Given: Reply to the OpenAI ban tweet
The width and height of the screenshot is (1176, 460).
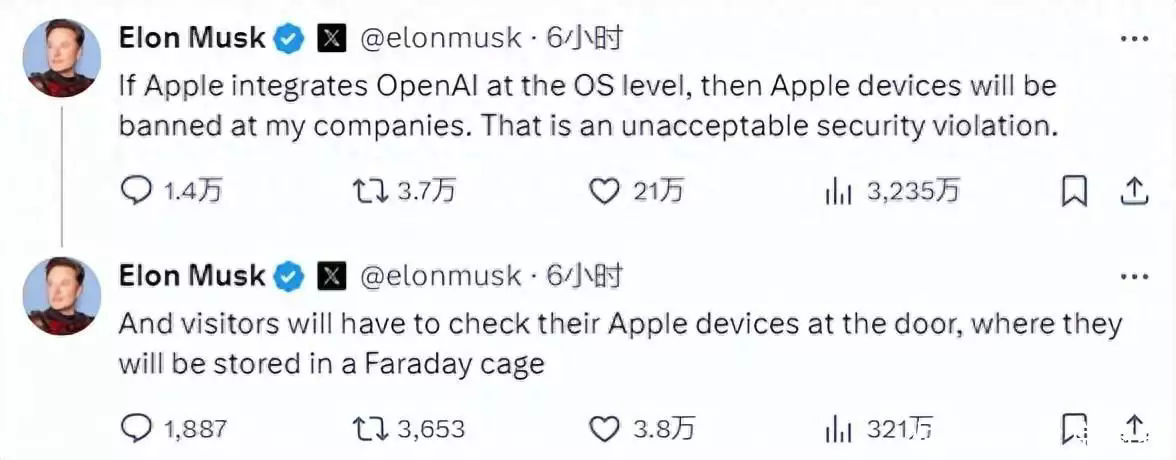Looking at the screenshot, I should click(x=136, y=190).
